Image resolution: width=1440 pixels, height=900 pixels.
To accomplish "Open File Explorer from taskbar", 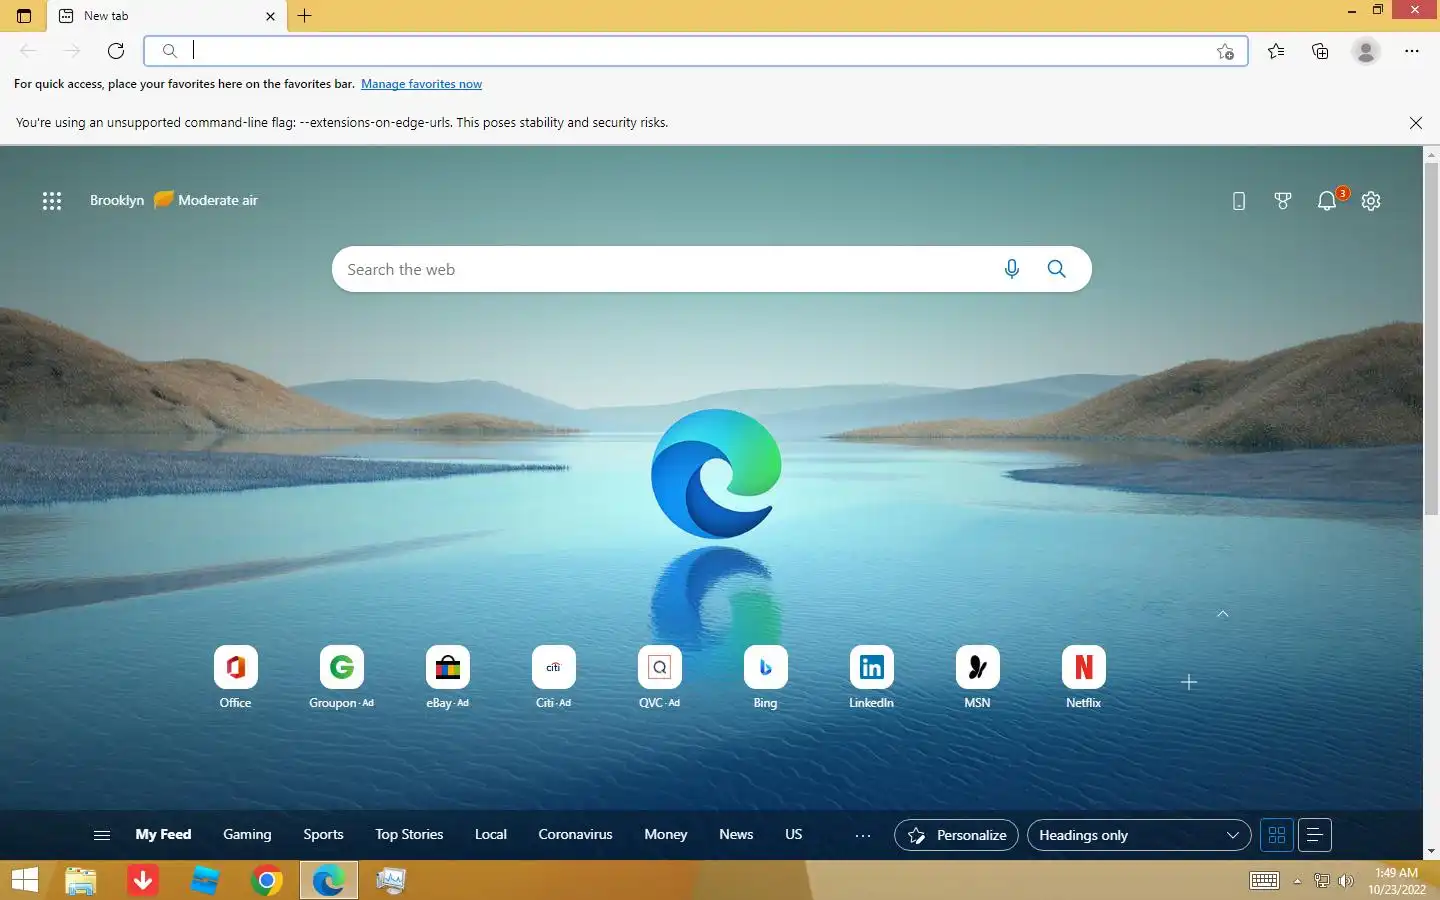I will click(81, 880).
